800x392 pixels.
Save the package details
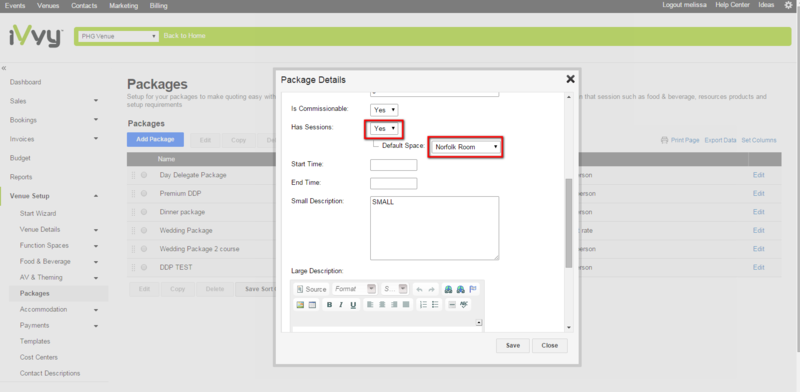[x=513, y=346]
